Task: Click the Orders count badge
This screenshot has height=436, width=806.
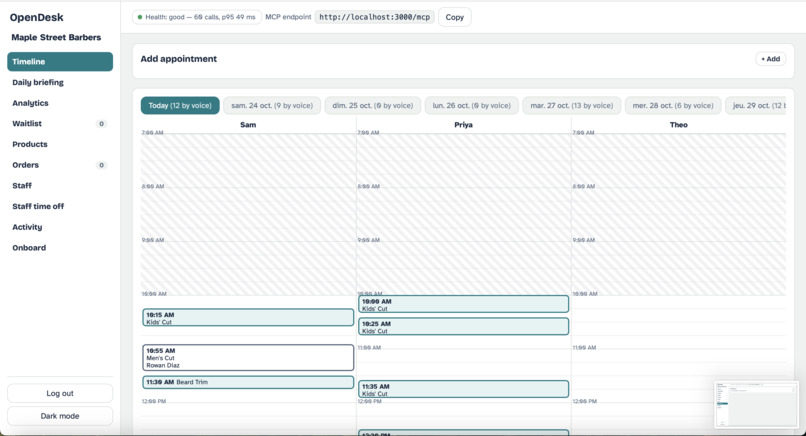Action: click(101, 165)
